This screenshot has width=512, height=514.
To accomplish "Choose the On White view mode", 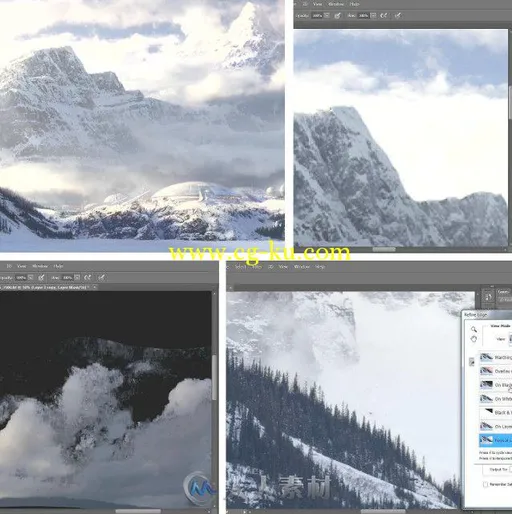I will click(x=496, y=399).
